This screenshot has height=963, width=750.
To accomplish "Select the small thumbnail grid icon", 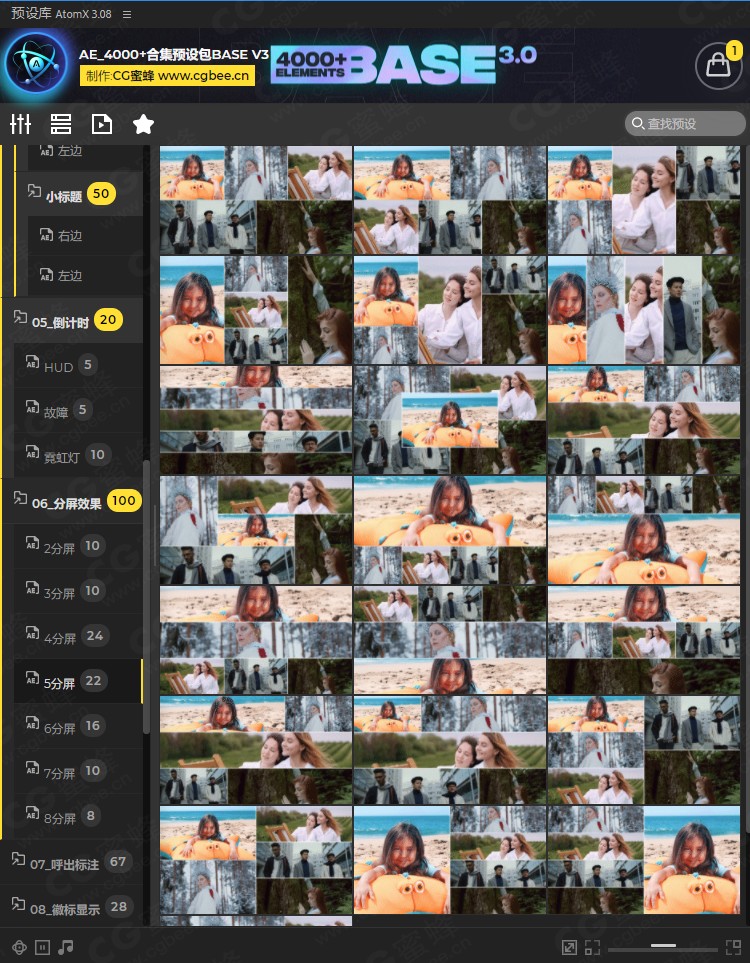I will tap(592, 948).
